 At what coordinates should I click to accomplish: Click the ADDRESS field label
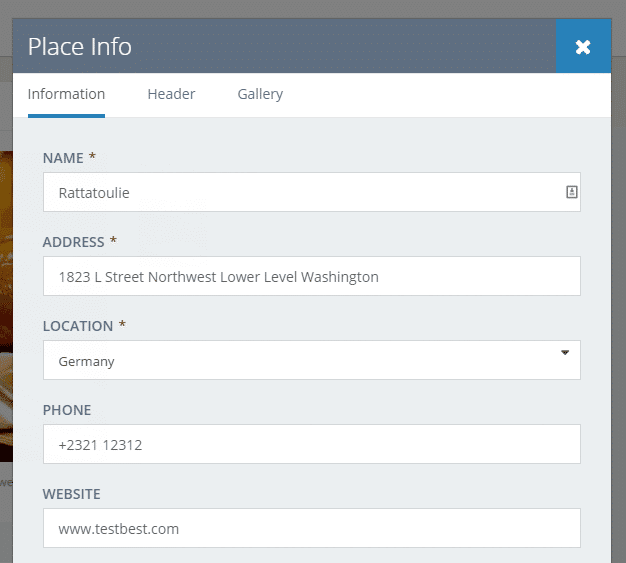[73, 242]
